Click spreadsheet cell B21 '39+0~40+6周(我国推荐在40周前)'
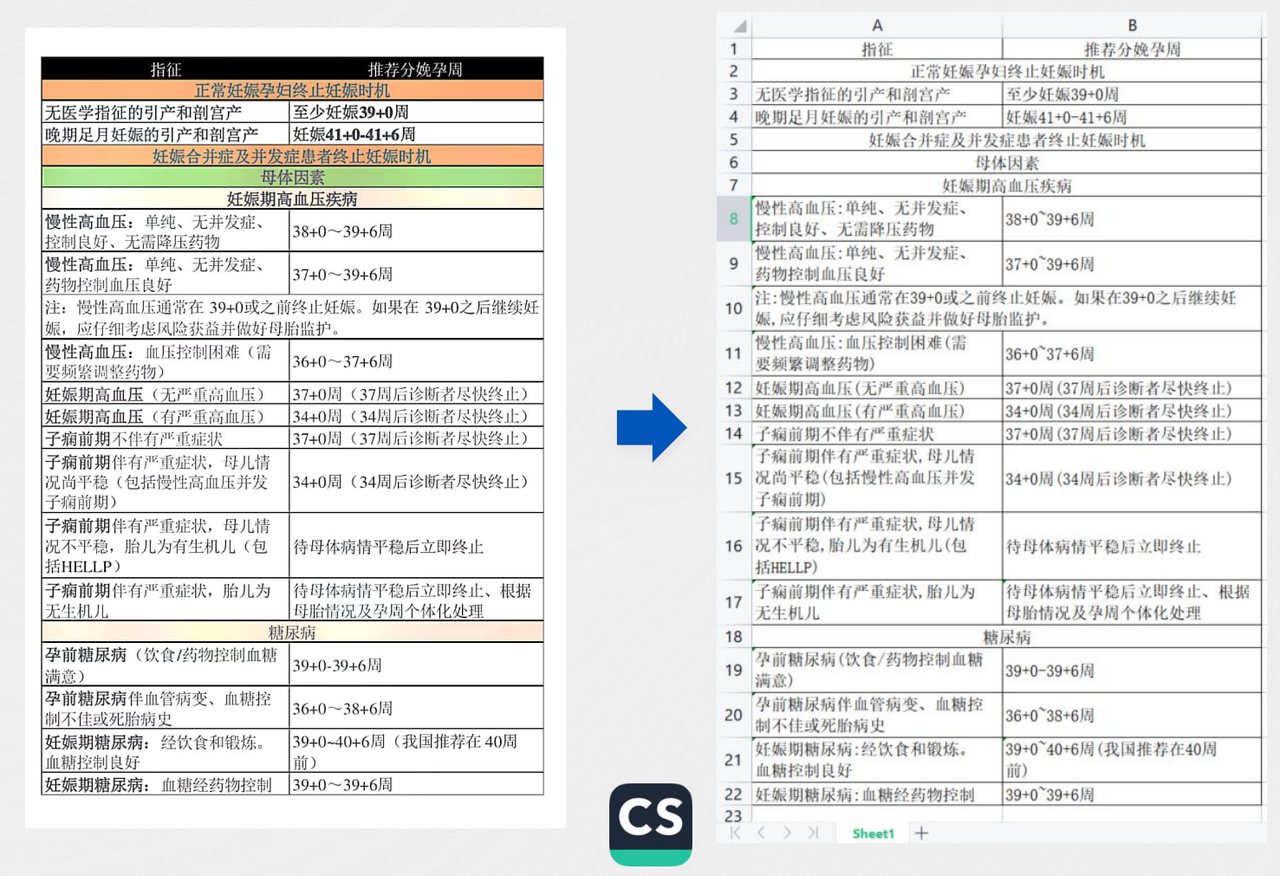 point(1132,760)
